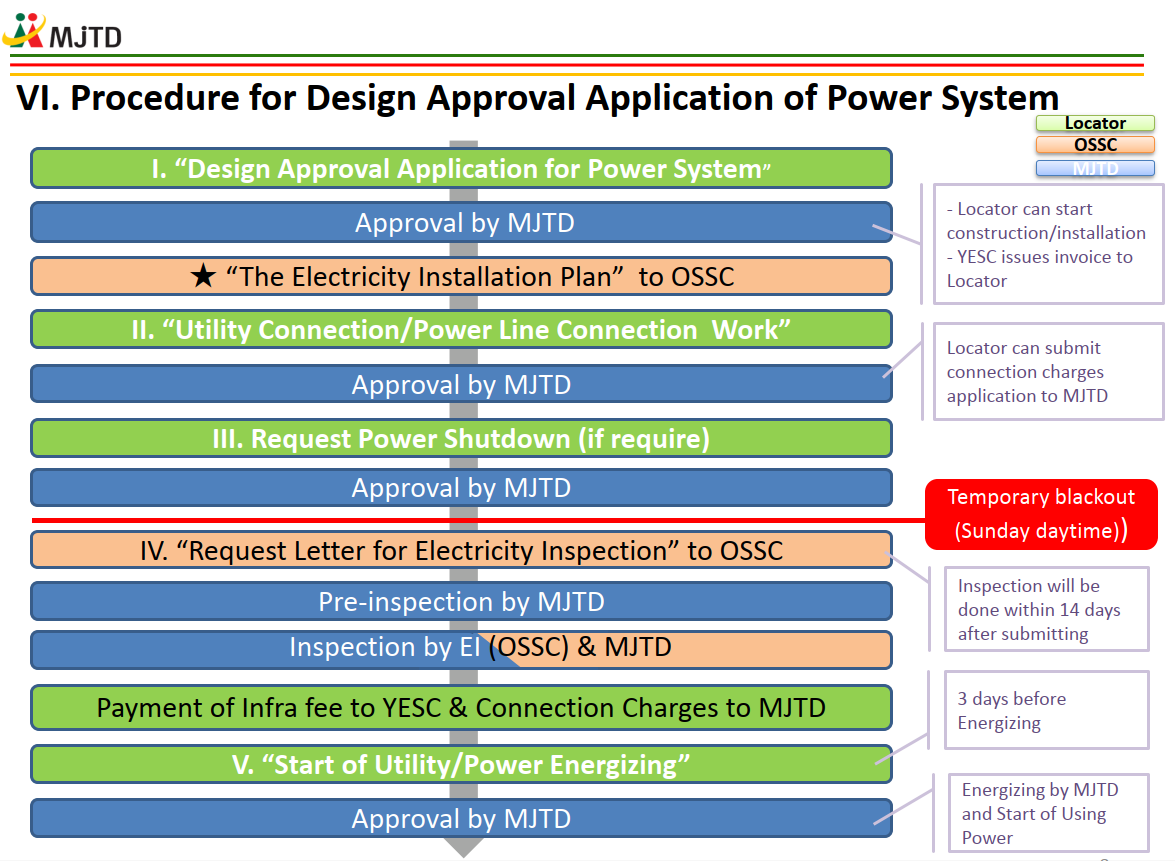
Task: Select the Payment of Infra fee bar
Action: pyautogui.click(x=461, y=708)
